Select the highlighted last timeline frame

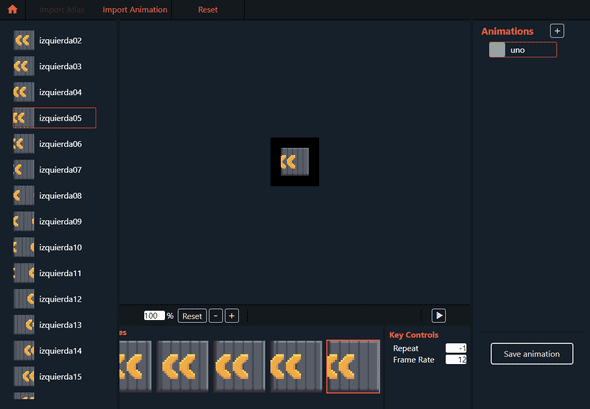[353, 366]
